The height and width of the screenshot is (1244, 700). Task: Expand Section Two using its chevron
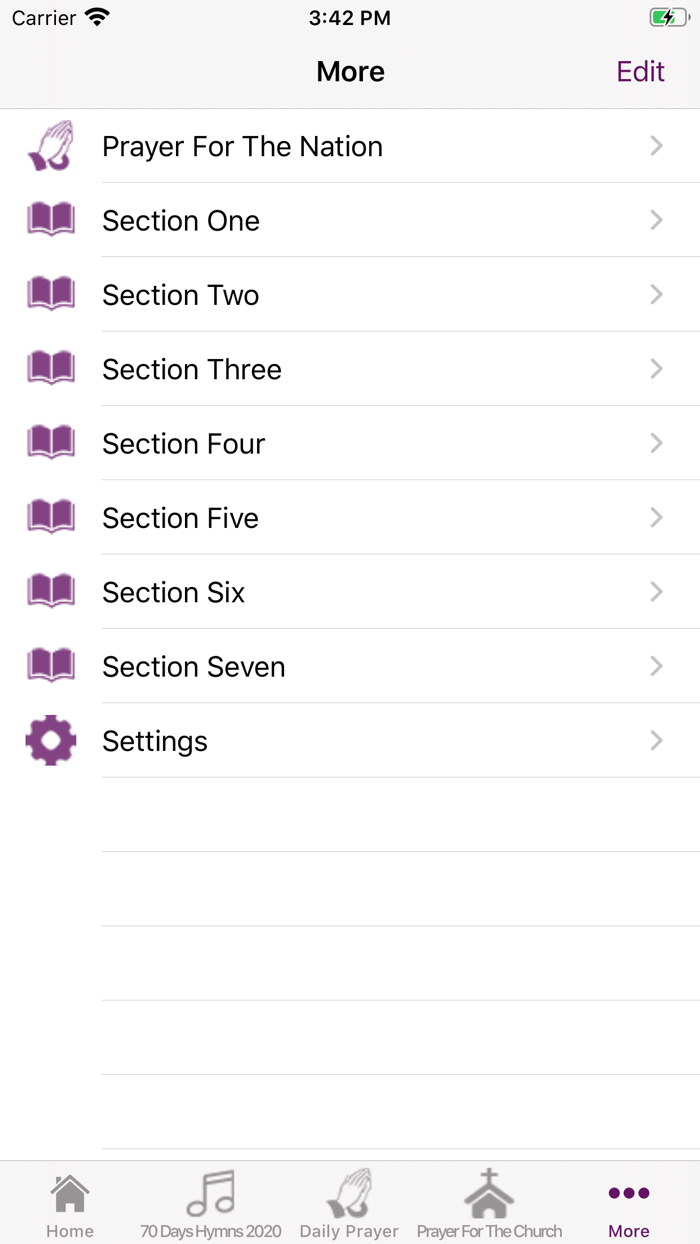click(657, 294)
